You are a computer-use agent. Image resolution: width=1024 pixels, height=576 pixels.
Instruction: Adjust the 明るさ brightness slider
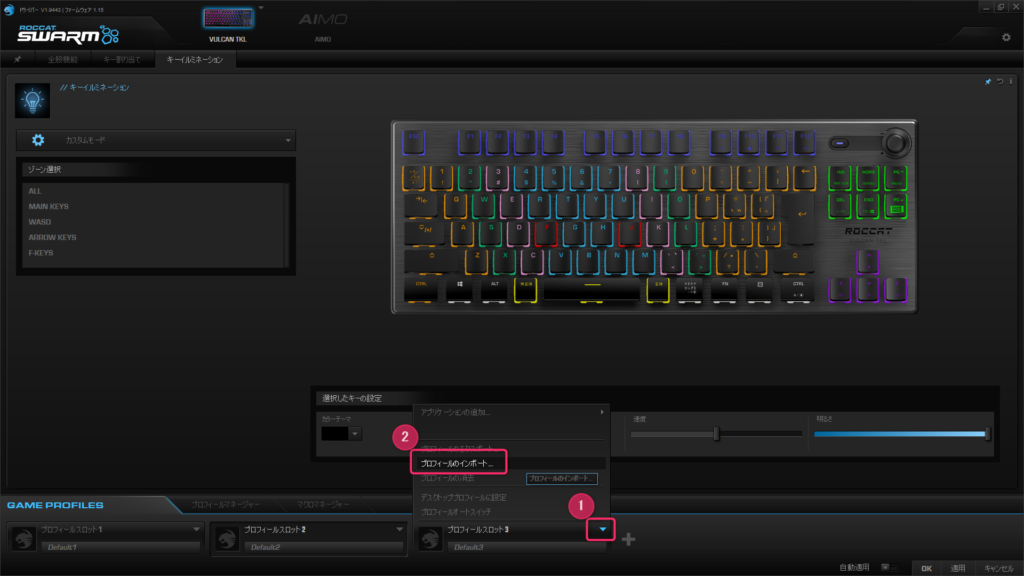[x=902, y=434]
